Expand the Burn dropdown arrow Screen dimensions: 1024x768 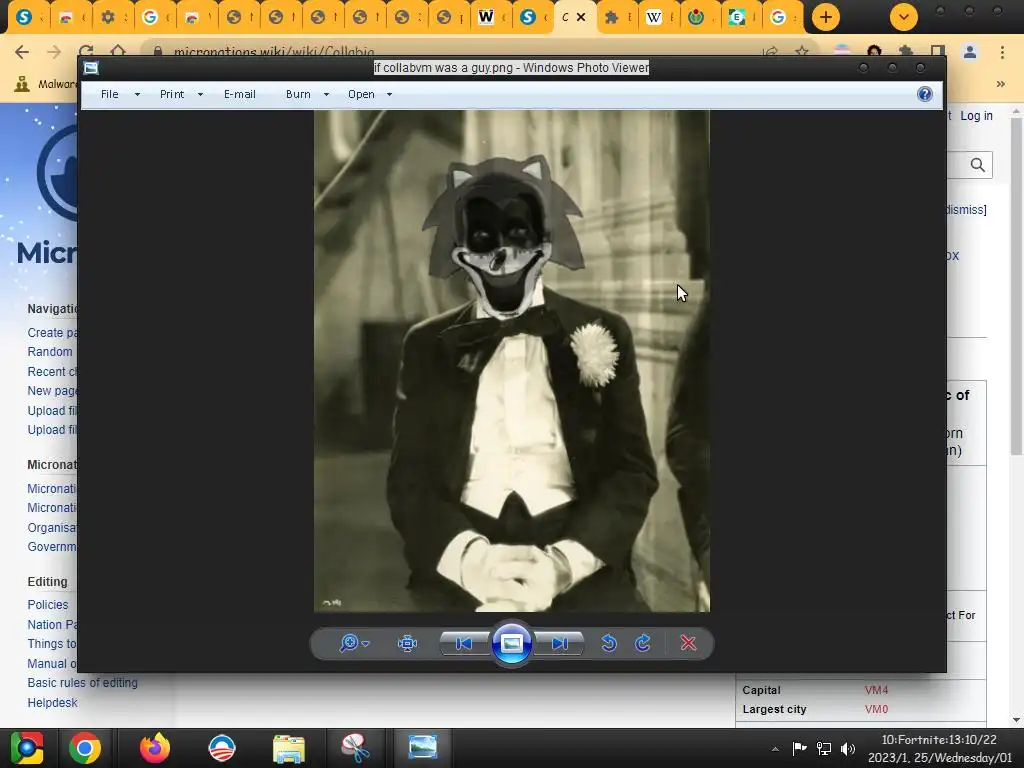point(327,95)
